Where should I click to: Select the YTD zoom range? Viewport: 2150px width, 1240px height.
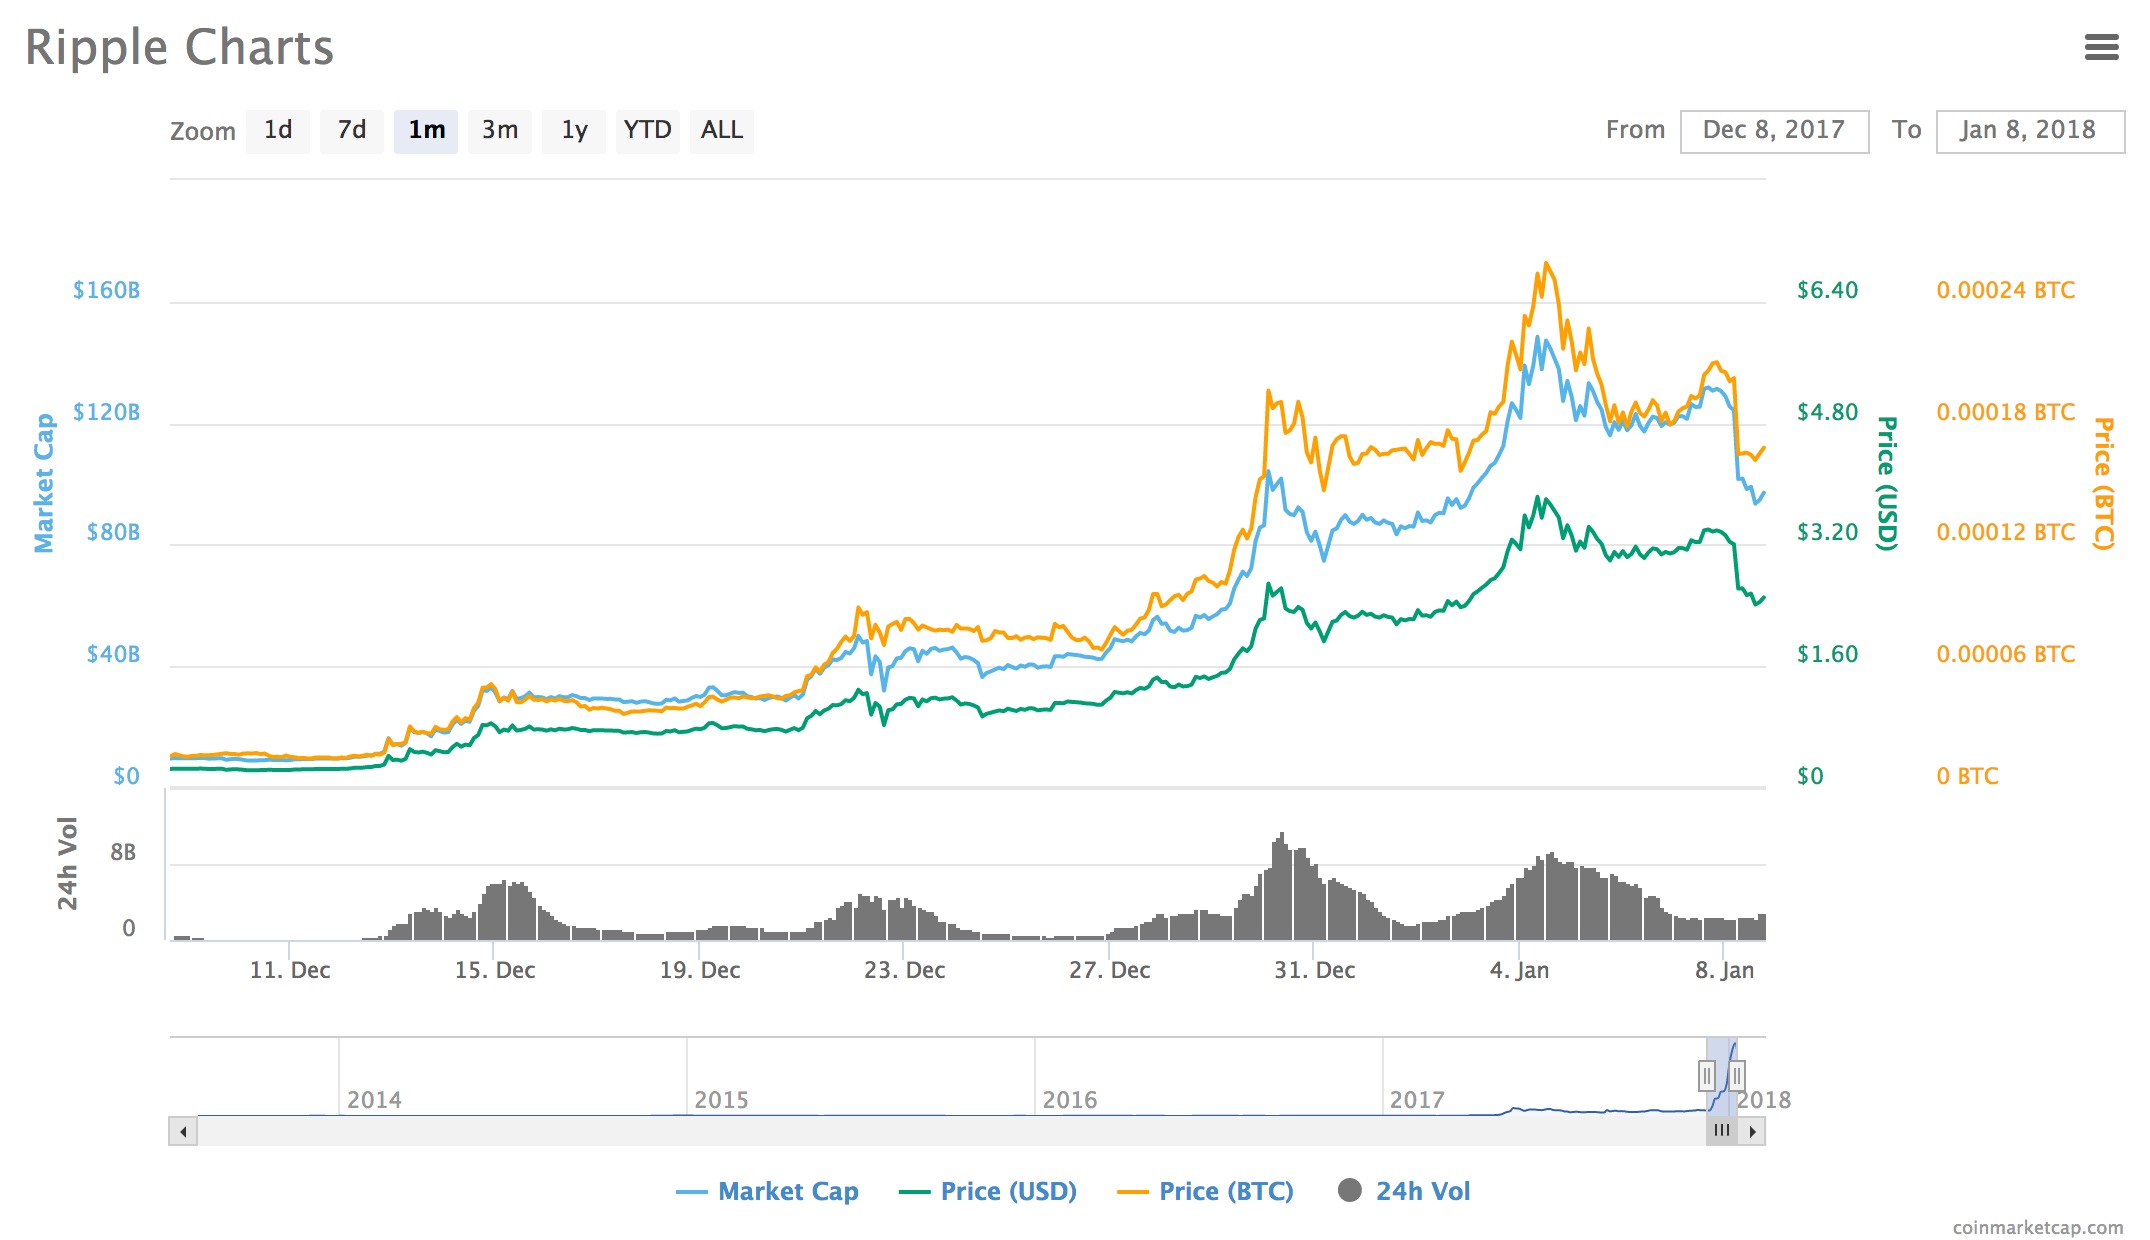coord(648,131)
